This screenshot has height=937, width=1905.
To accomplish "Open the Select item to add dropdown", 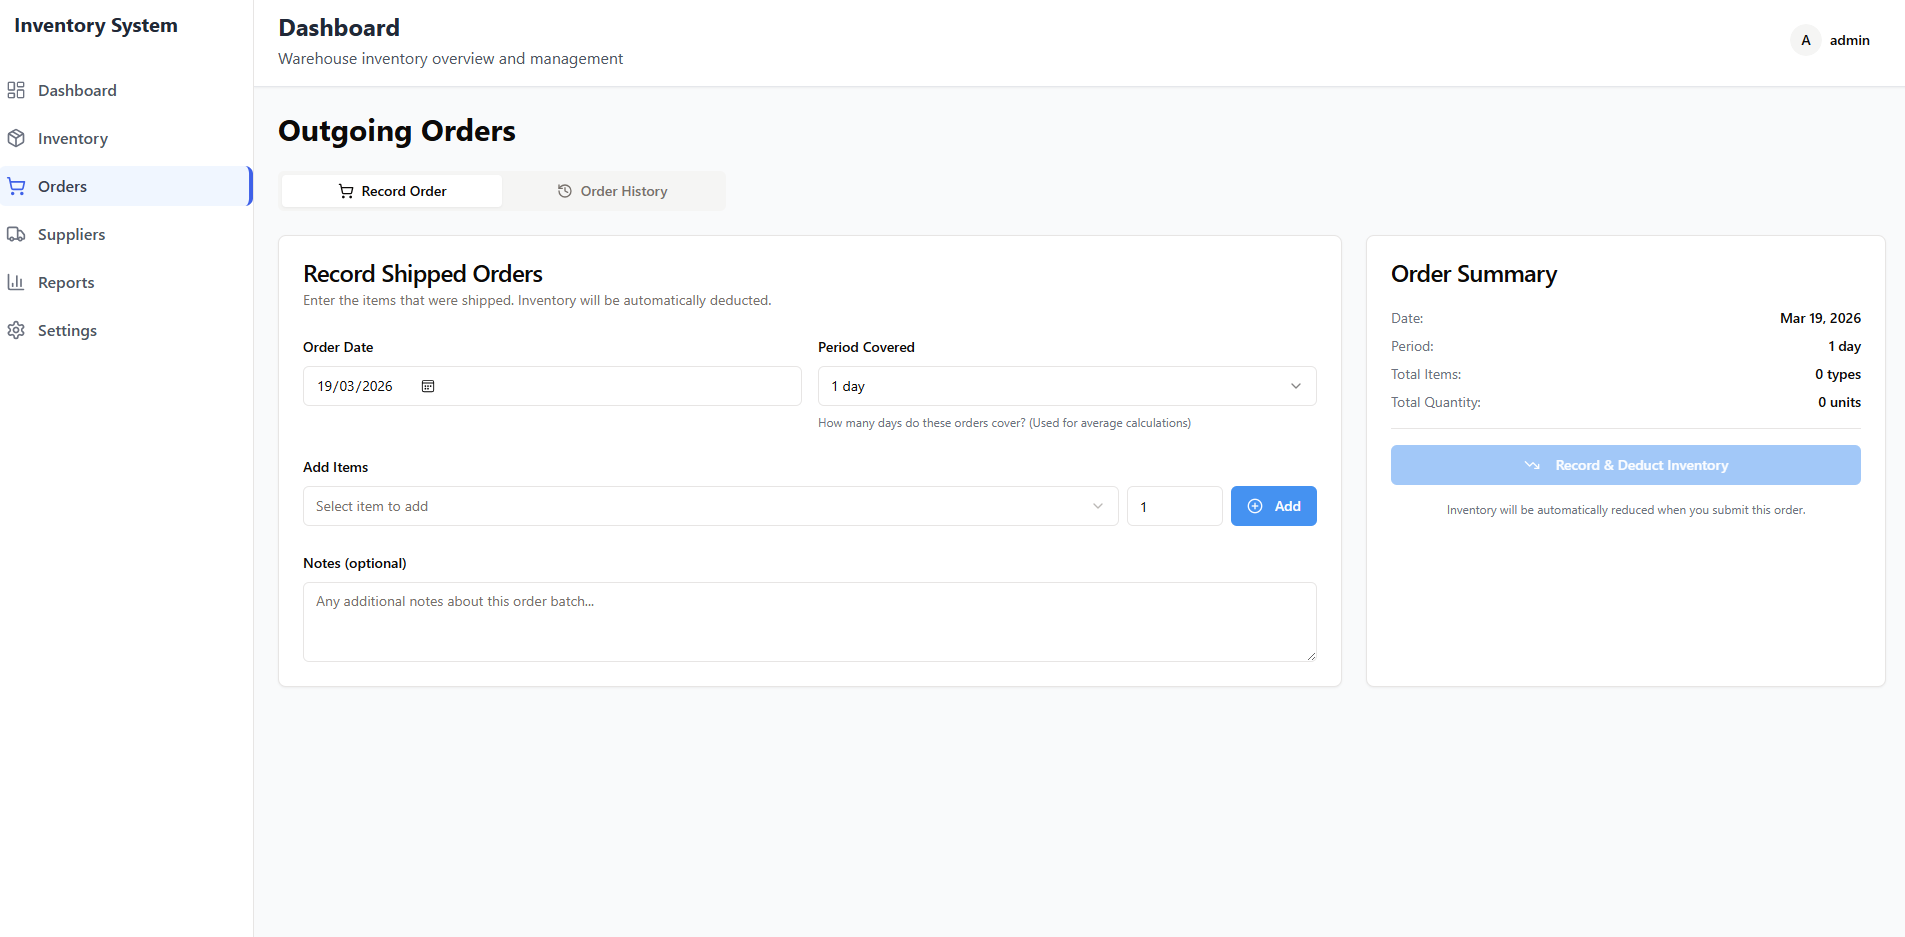I will coord(700,506).
